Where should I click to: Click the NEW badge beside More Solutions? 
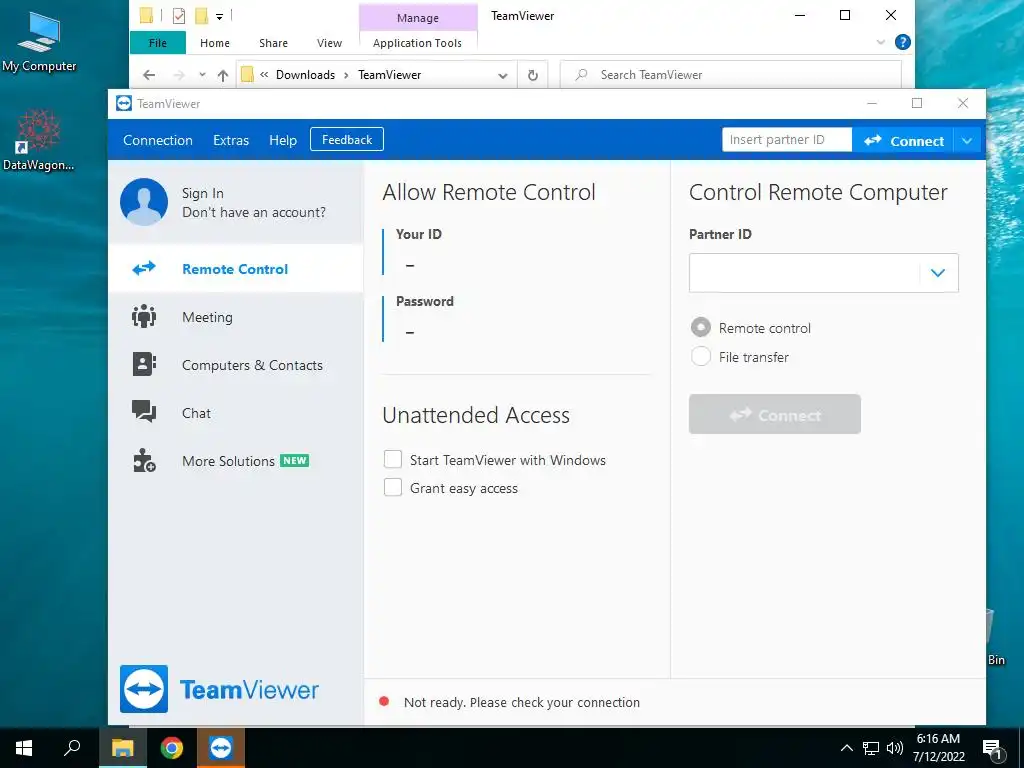click(295, 460)
